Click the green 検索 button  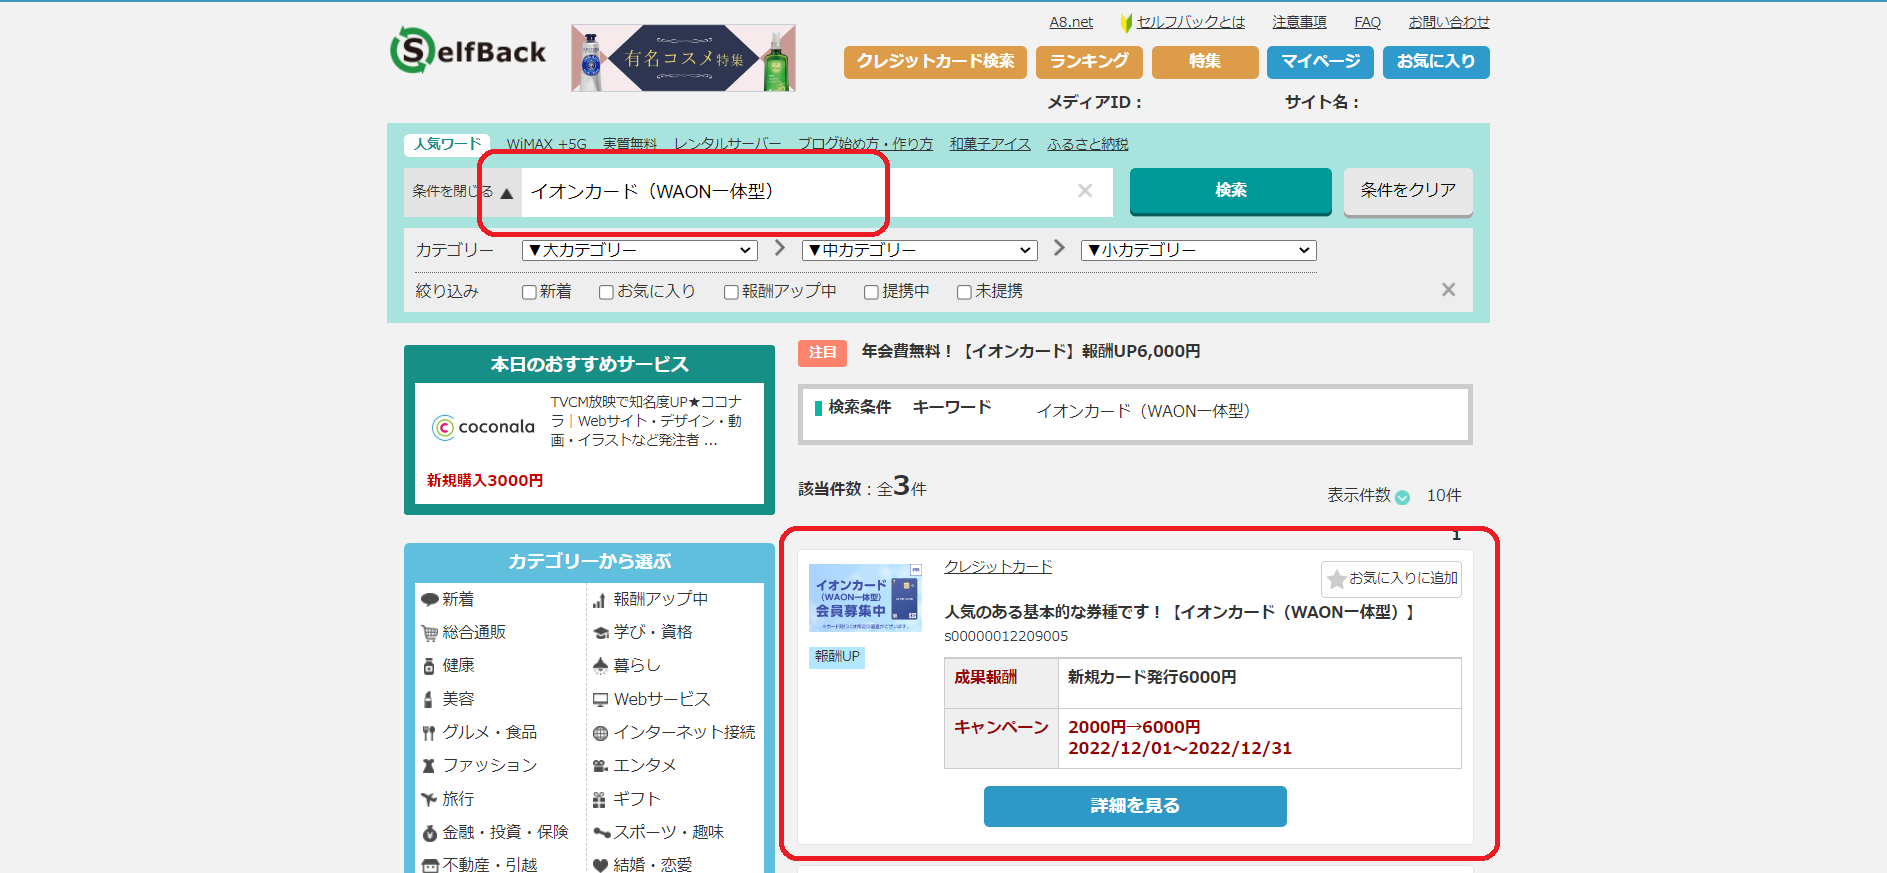pos(1231,191)
